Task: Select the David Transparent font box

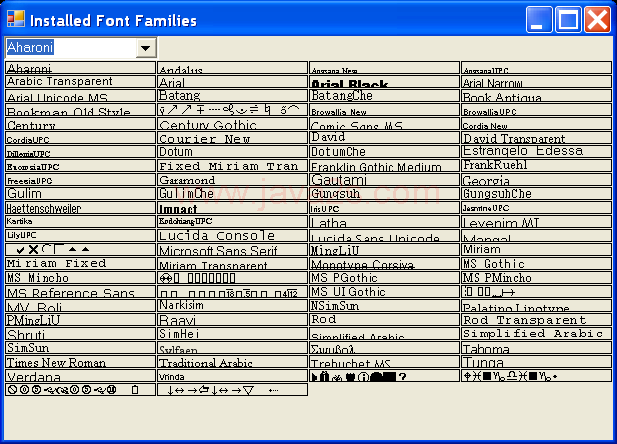Action: [537, 138]
